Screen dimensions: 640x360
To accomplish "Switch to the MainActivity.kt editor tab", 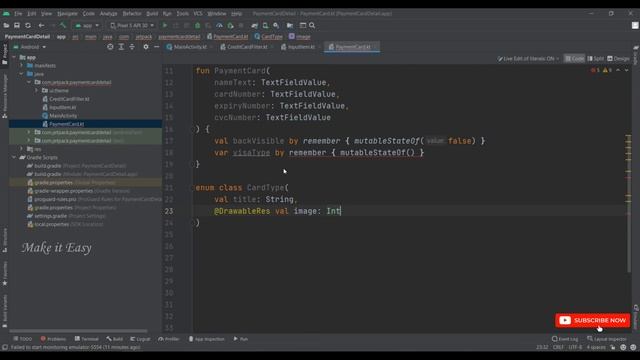I will click(x=189, y=47).
